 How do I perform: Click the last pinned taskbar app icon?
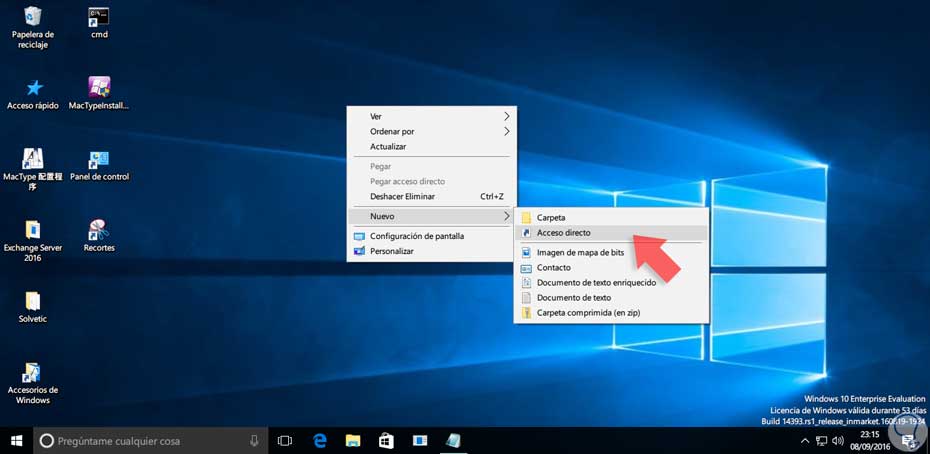pyautogui.click(x=453, y=440)
